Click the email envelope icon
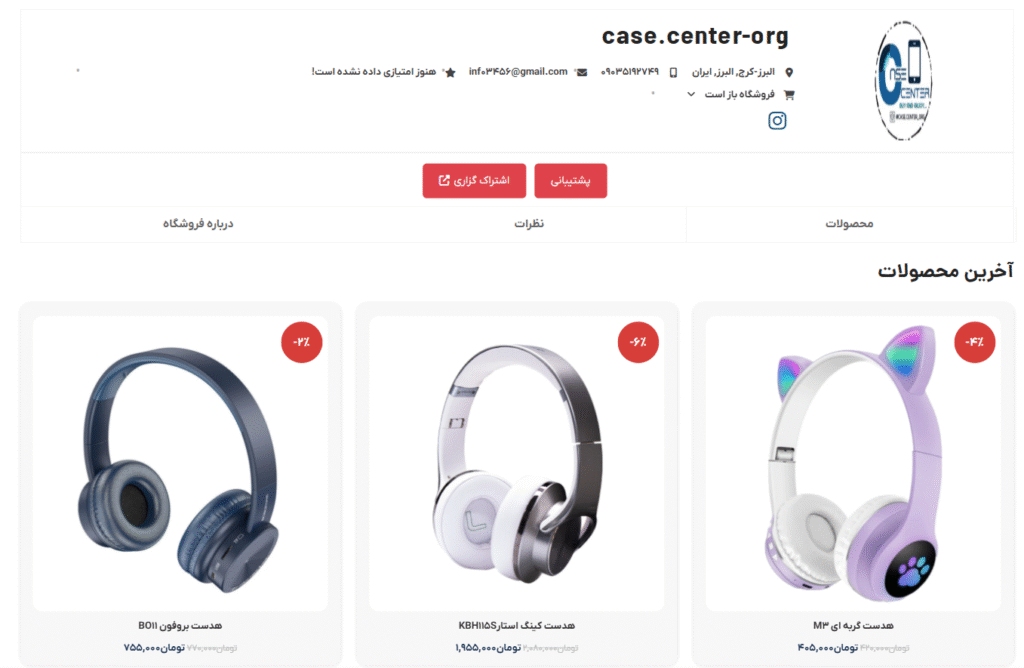 coord(582,72)
